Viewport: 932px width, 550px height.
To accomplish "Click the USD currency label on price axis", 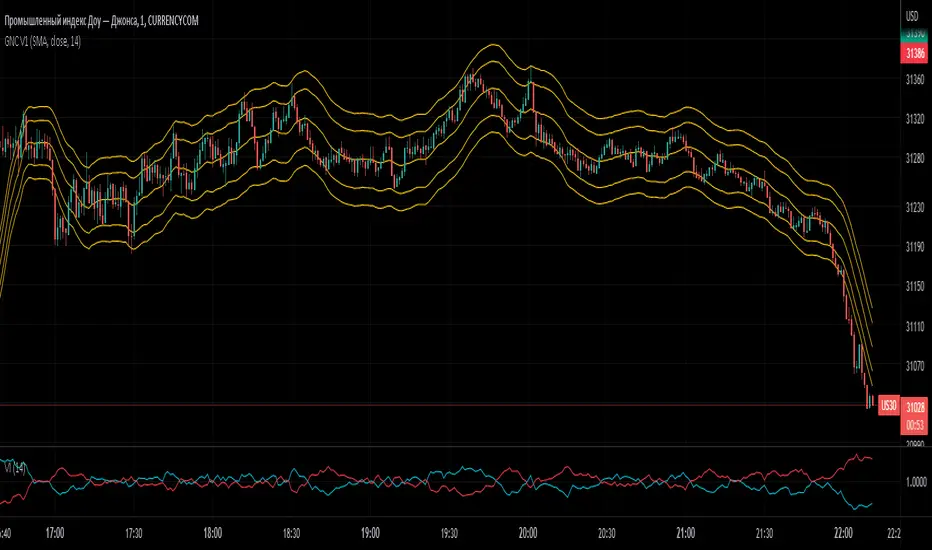I will coord(912,17).
